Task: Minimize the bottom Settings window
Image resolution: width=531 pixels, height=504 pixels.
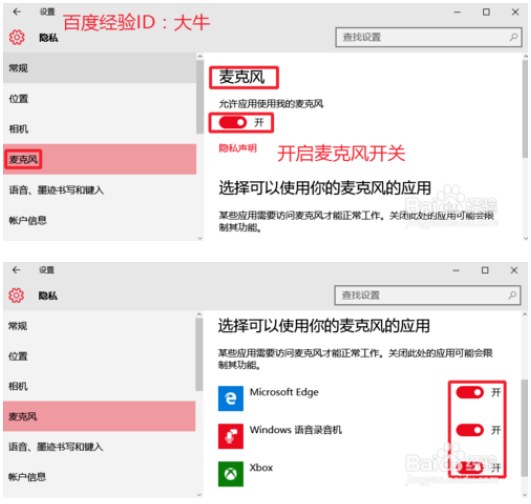Action: coord(456,270)
